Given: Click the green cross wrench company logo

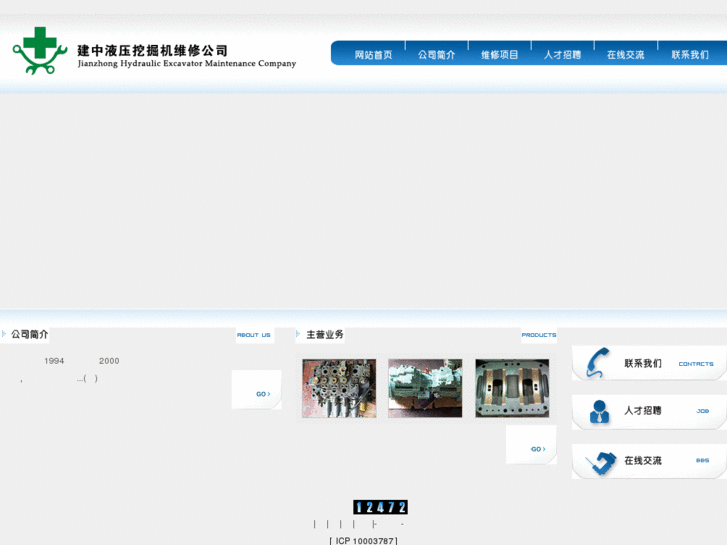Looking at the screenshot, I should (40, 51).
